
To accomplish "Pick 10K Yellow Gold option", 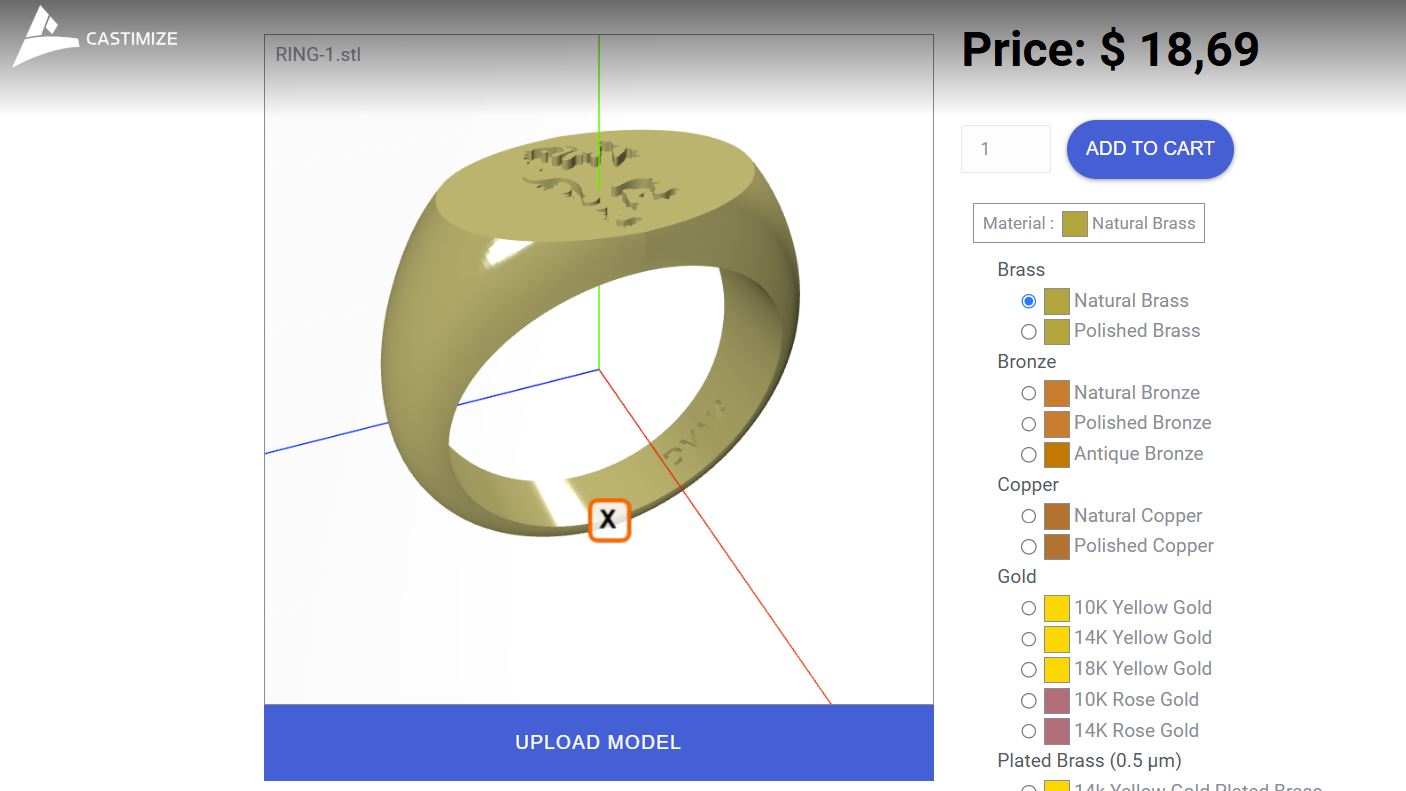I will point(1028,608).
